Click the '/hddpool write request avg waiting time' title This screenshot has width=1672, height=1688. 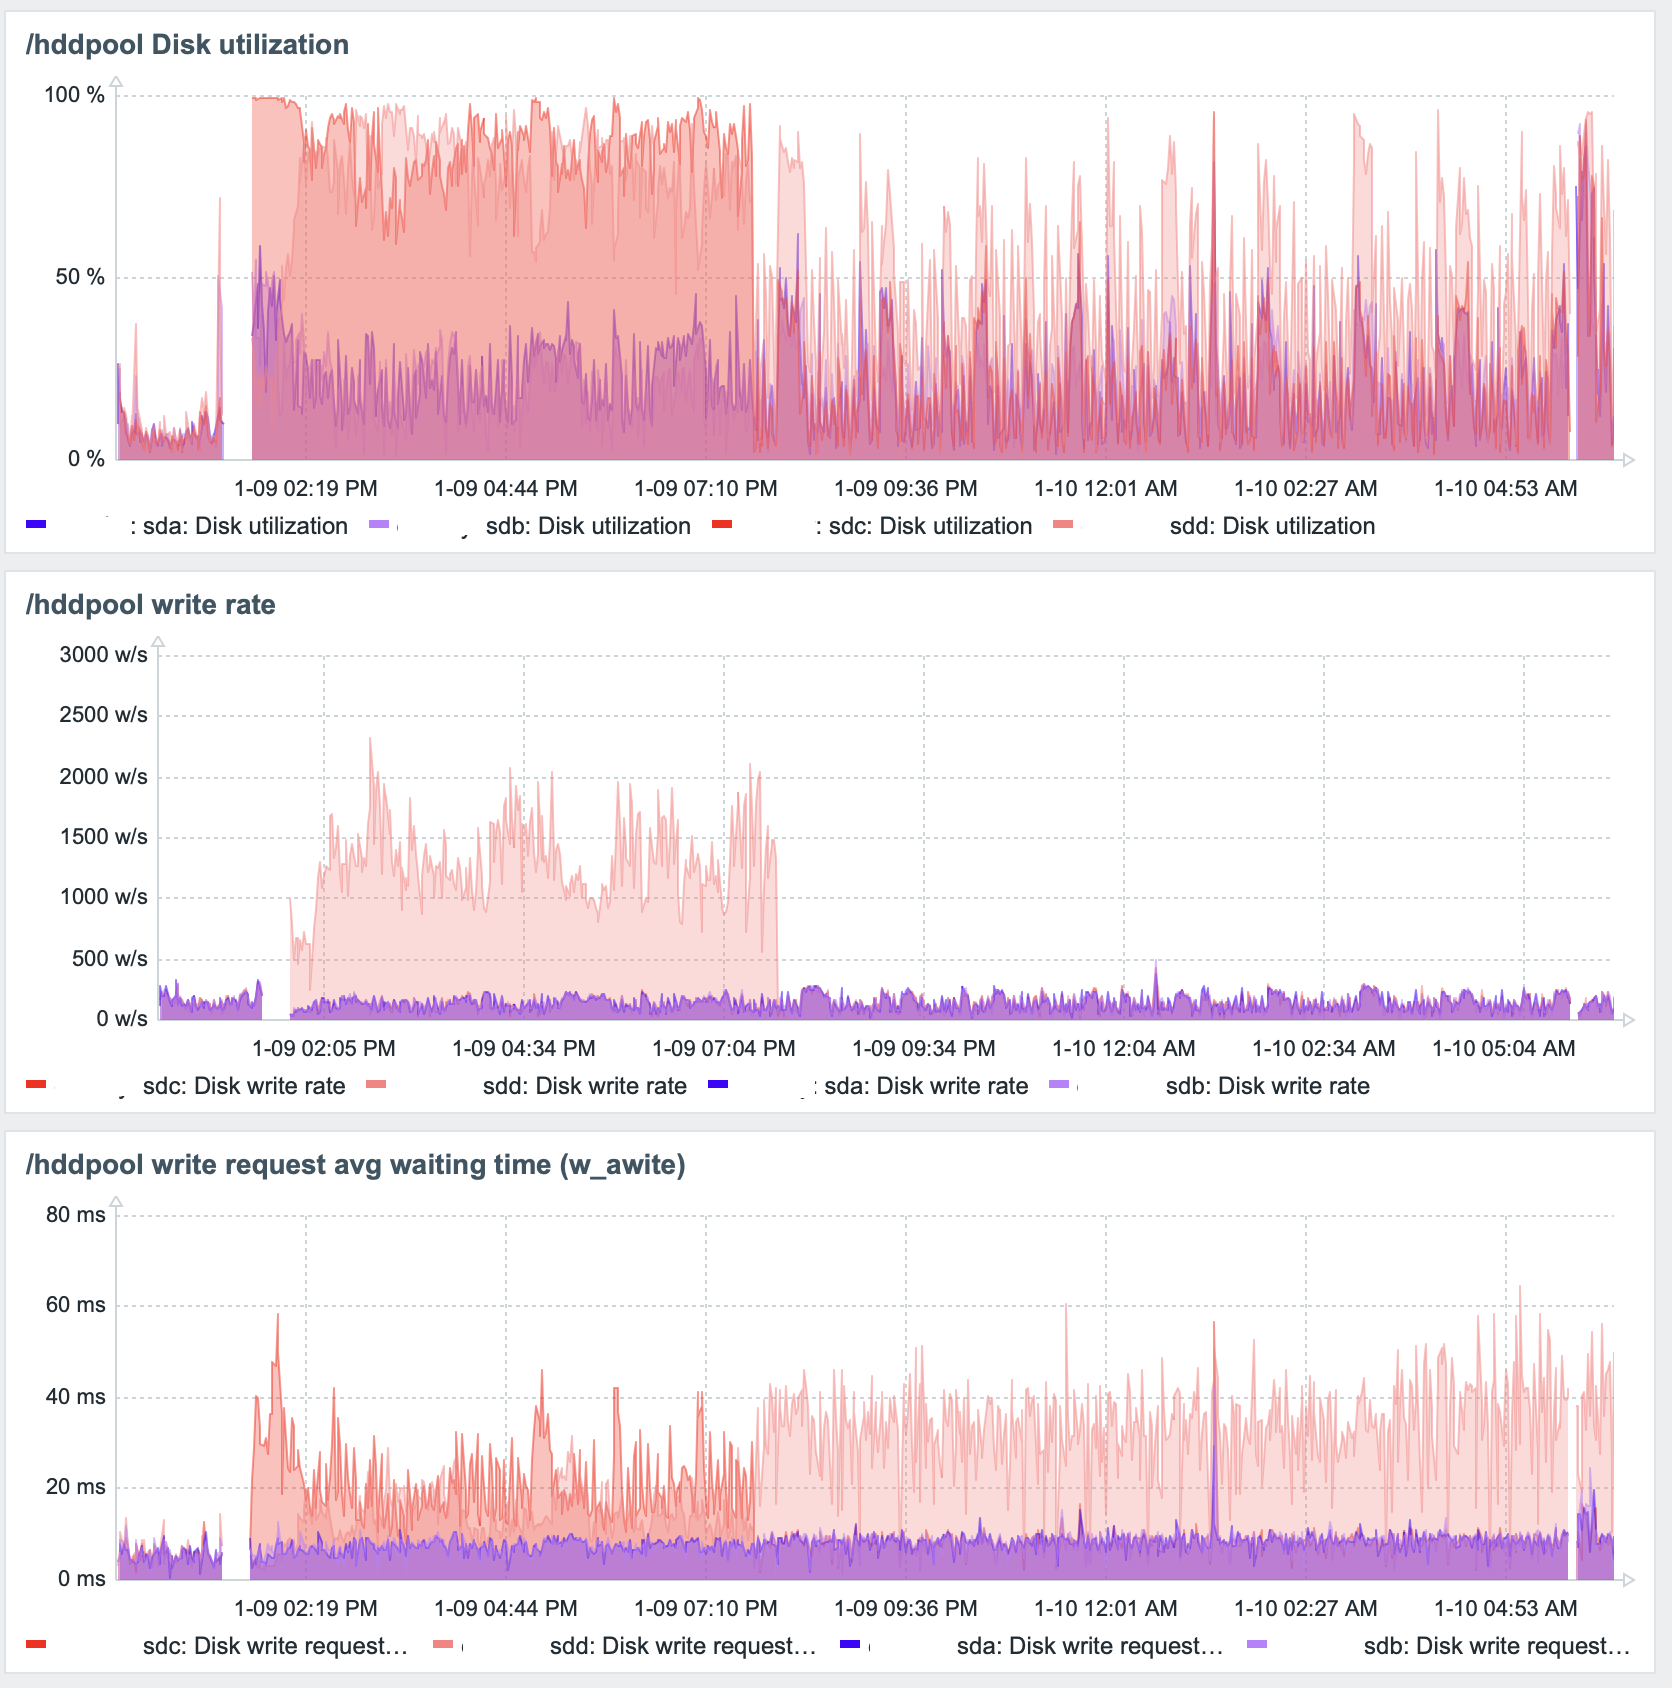pyautogui.click(x=355, y=1165)
